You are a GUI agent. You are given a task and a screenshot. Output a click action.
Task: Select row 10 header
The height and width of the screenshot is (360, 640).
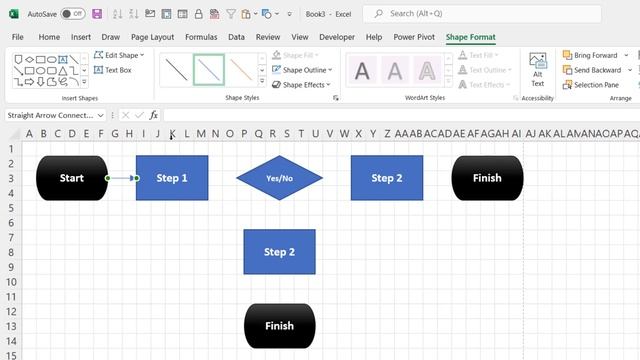pyautogui.click(x=11, y=282)
